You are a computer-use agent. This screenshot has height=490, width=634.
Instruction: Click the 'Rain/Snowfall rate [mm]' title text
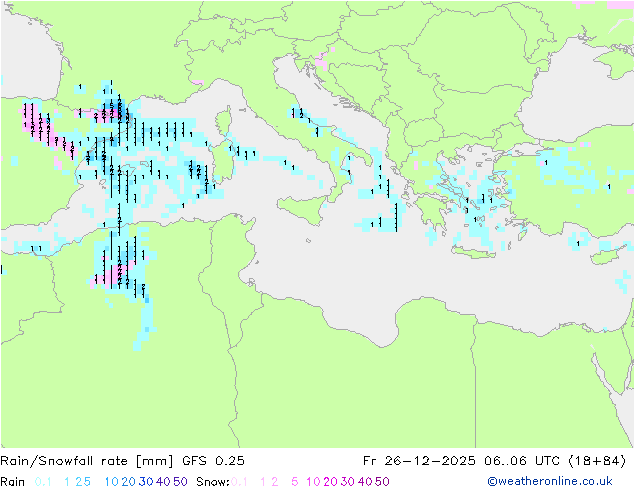click(87, 461)
